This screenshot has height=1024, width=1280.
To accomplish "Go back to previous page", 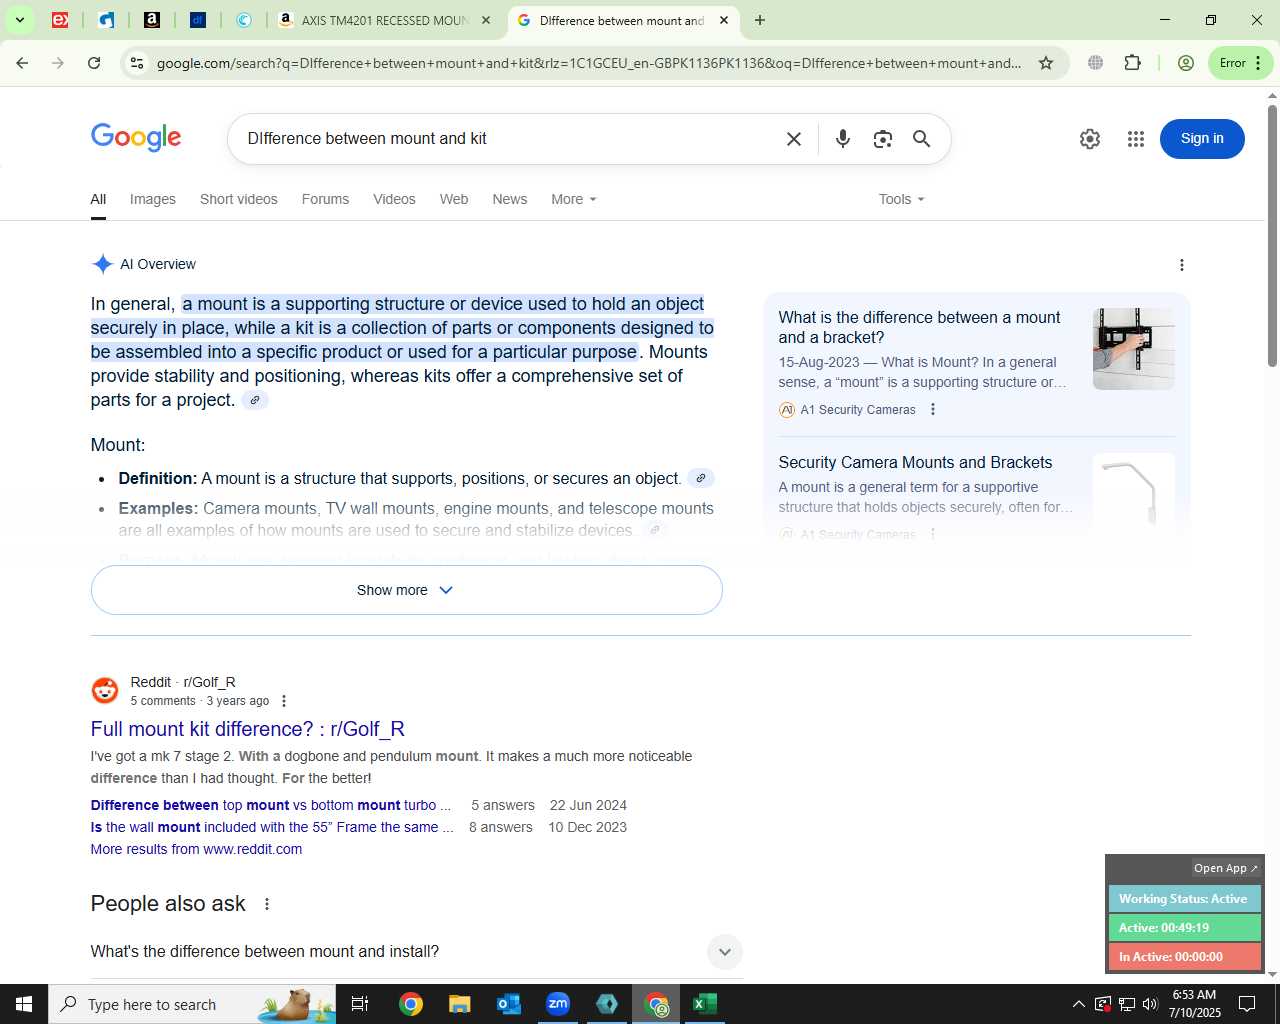I will coord(22,63).
